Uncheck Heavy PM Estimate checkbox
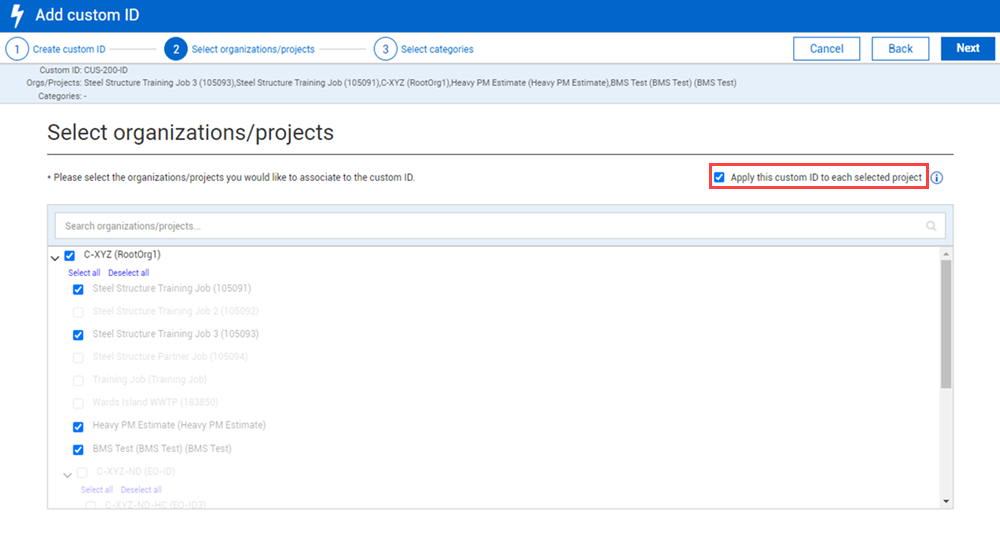The width and height of the screenshot is (1000, 536). (78, 426)
